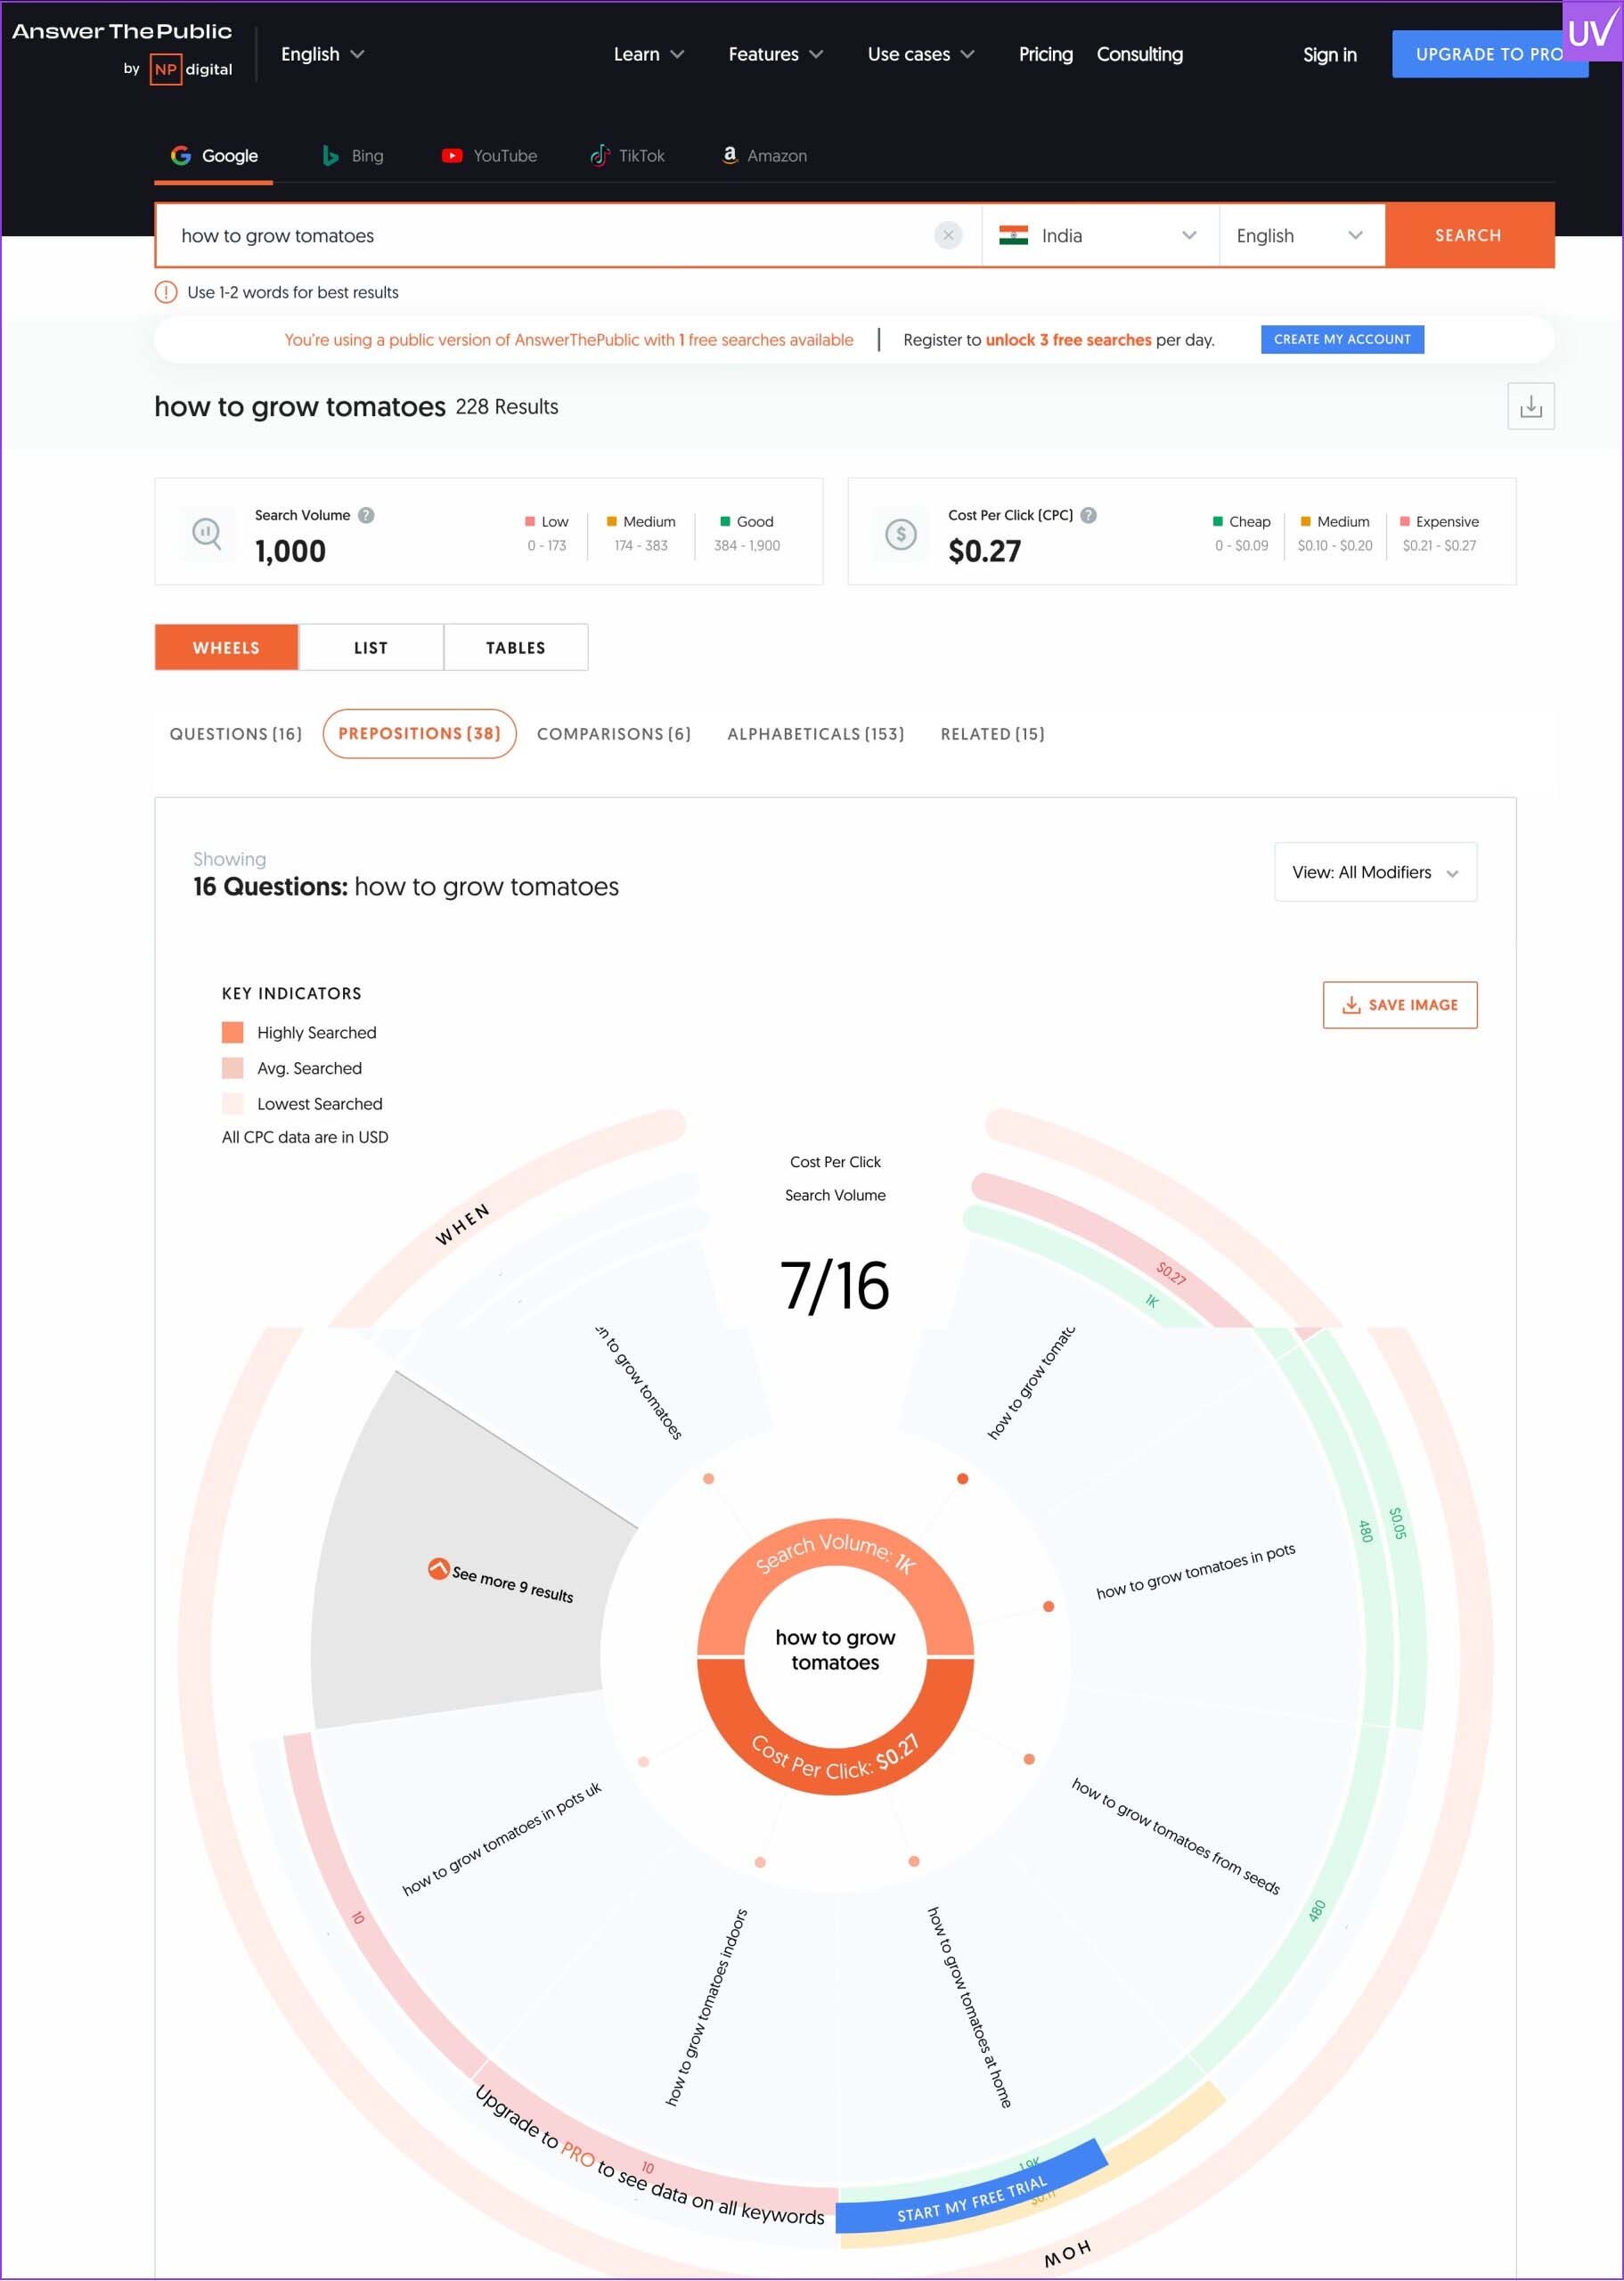This screenshot has width=1624, height=2281.
Task: Click the Avg. Searched color swatch
Action: click(232, 1068)
